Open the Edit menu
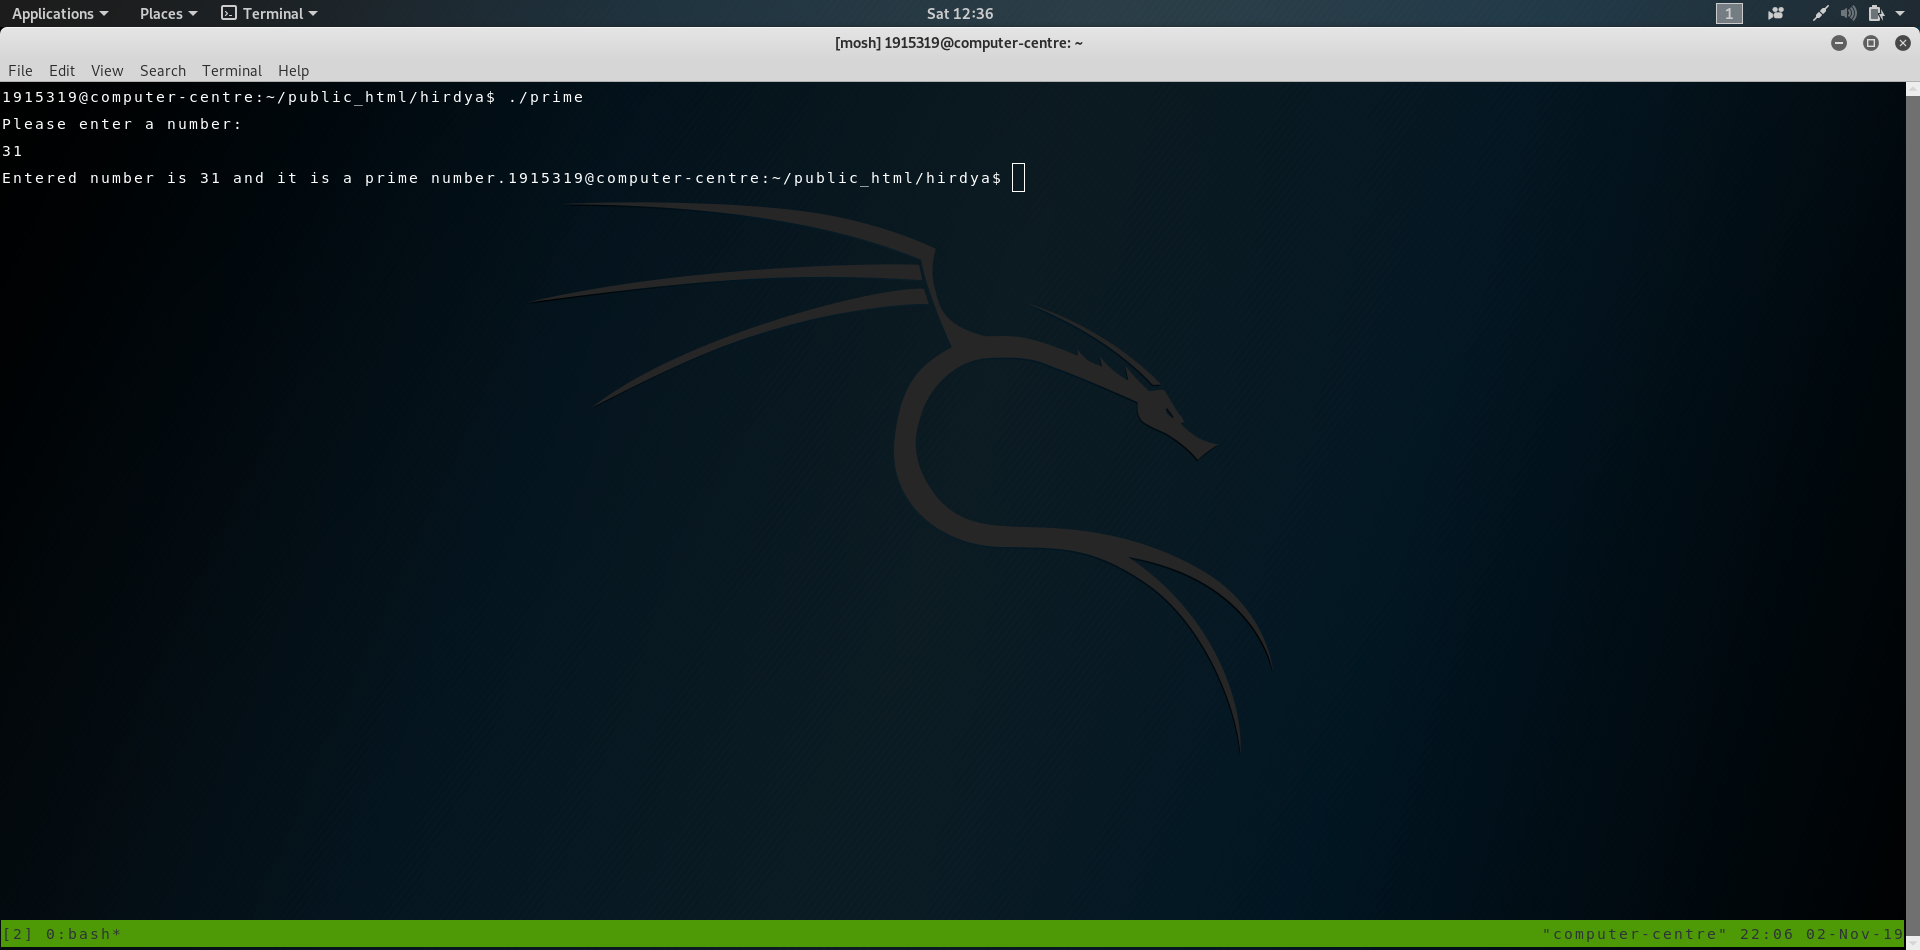Screen dimensions: 1920x950 [62, 71]
